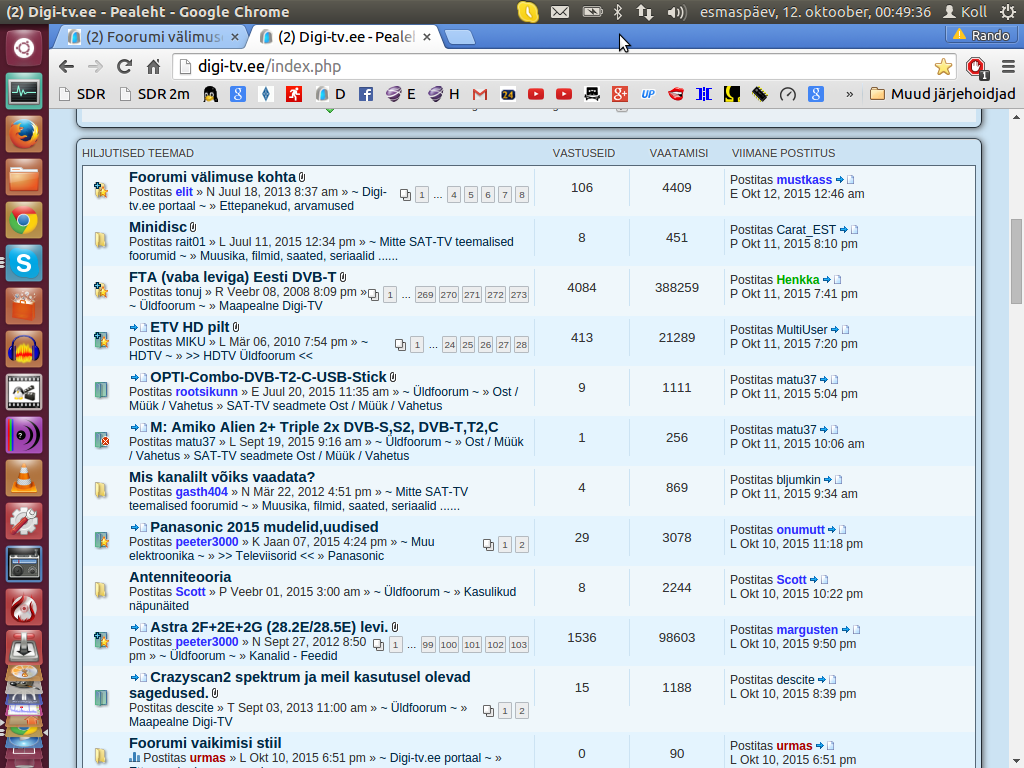Launch Skype from the launcher
This screenshot has height=768, width=1024.
(24, 263)
